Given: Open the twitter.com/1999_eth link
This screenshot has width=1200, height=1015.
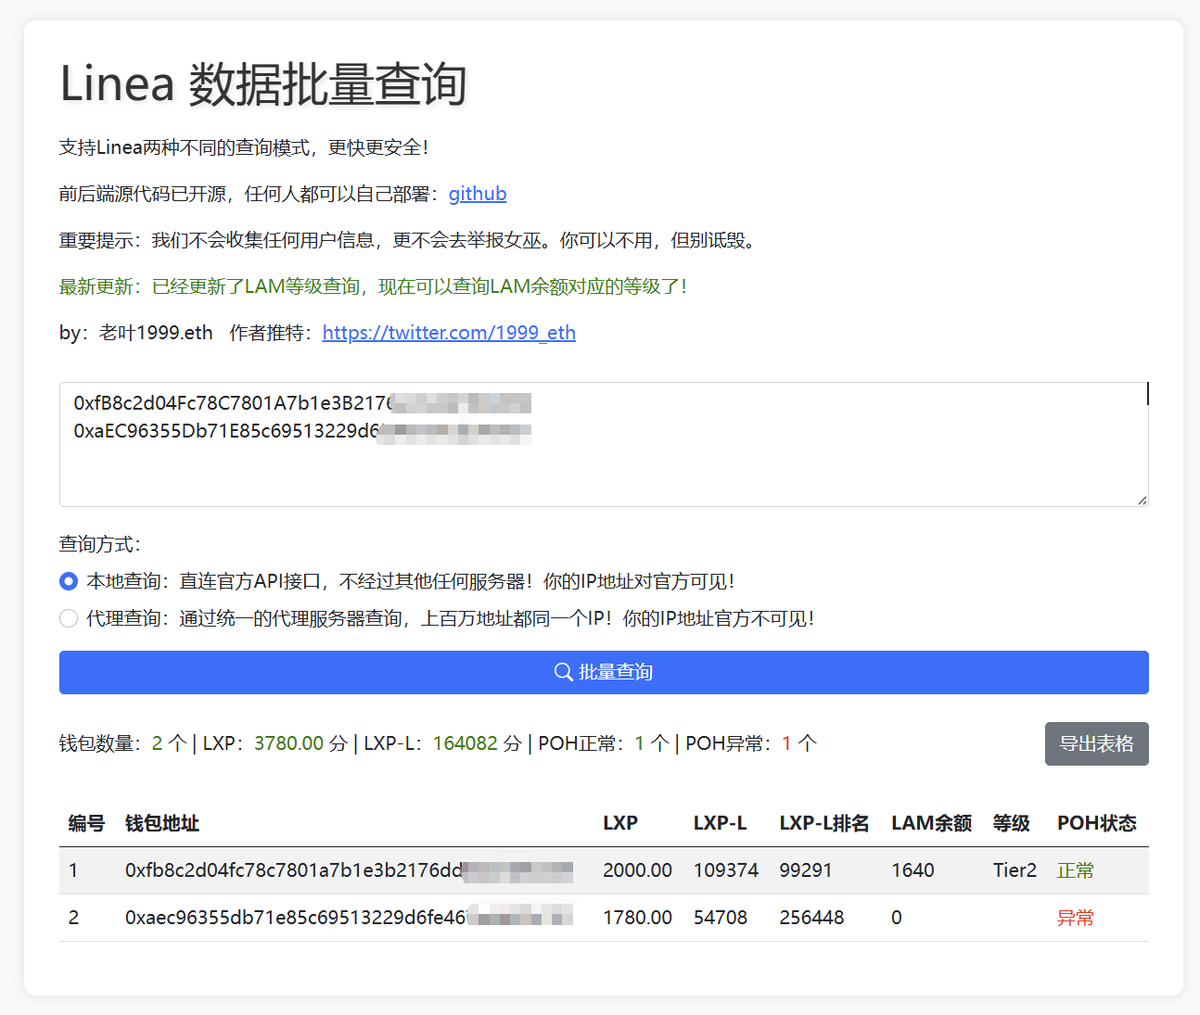Looking at the screenshot, I should point(449,332).
